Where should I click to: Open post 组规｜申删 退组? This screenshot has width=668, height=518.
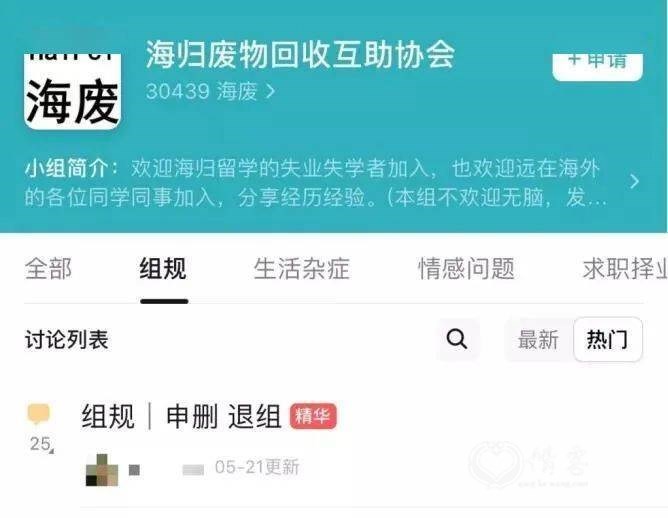(181, 416)
